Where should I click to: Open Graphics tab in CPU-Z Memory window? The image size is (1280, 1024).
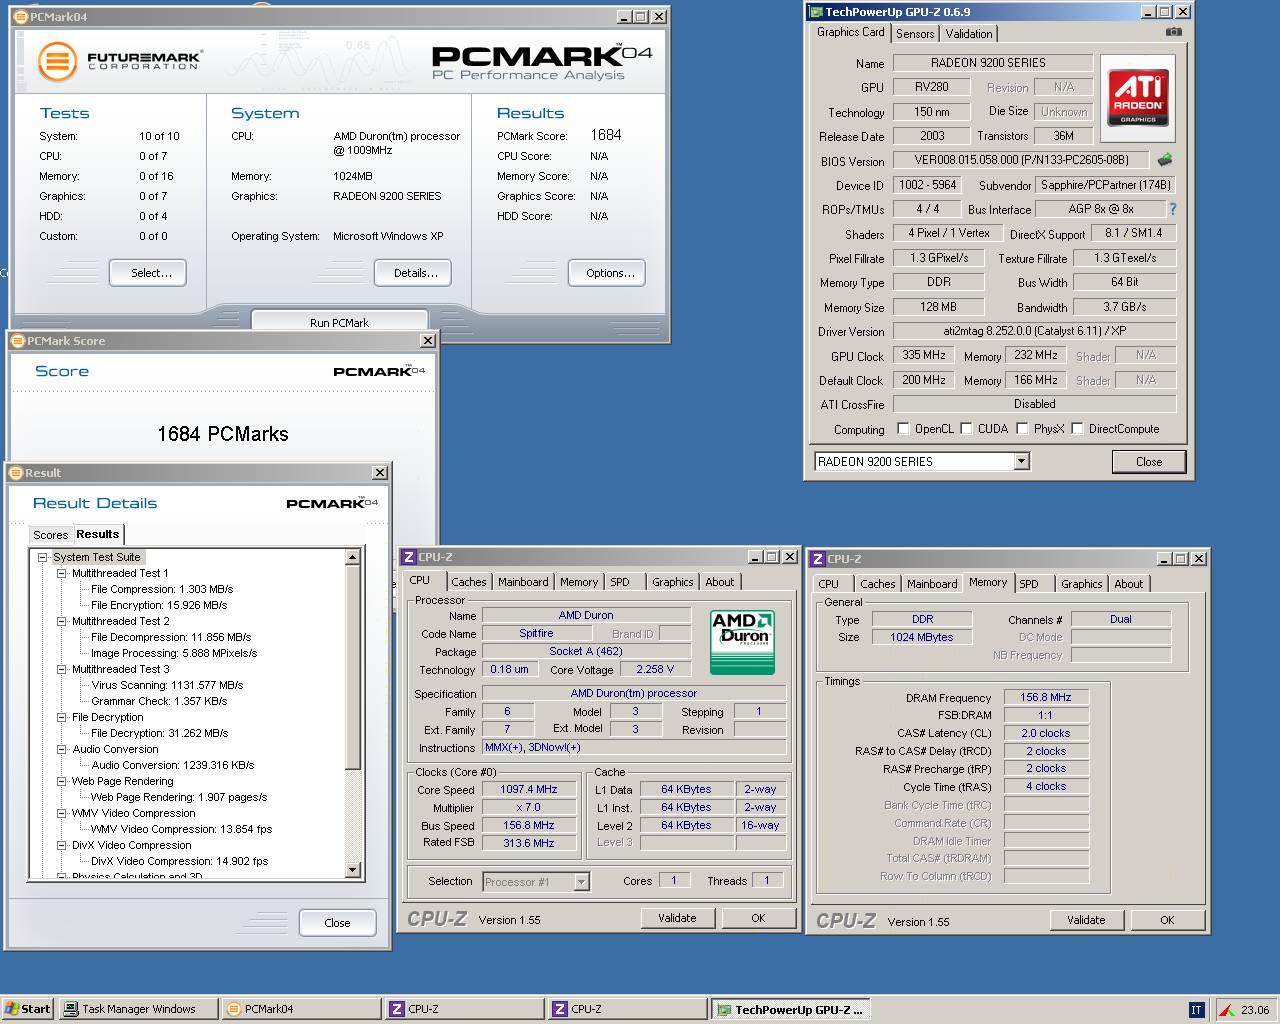coord(1082,584)
